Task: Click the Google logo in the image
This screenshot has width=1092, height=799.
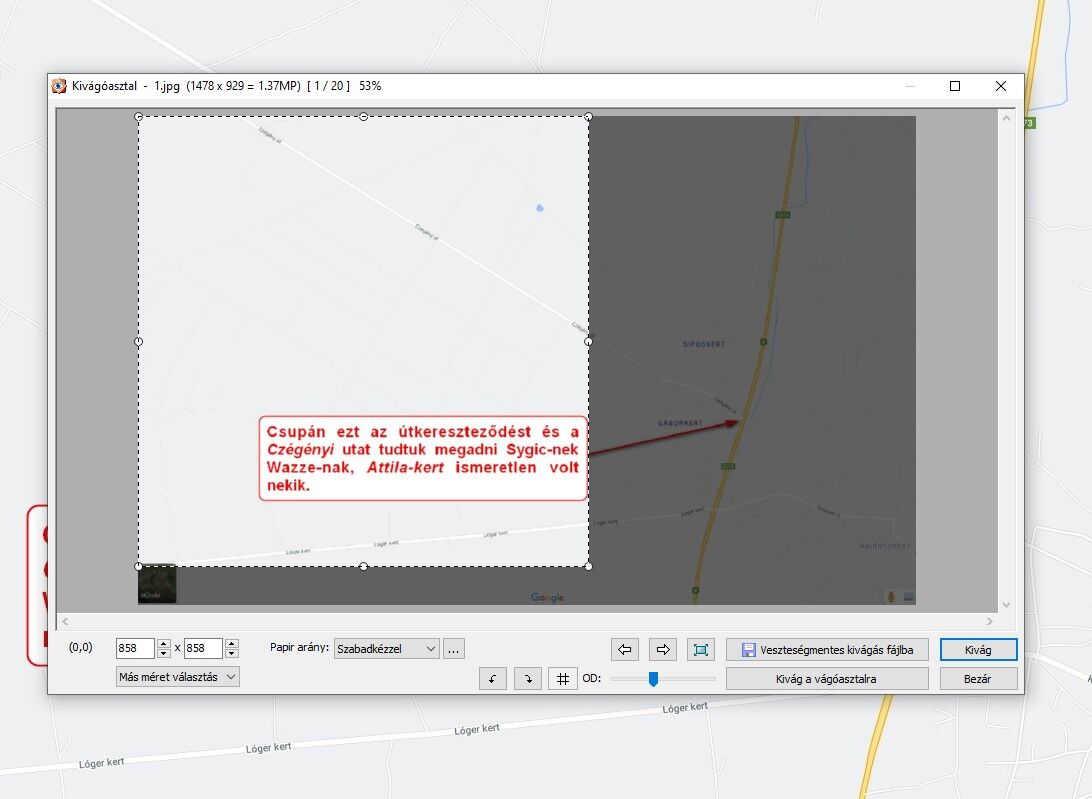Action: 547,597
